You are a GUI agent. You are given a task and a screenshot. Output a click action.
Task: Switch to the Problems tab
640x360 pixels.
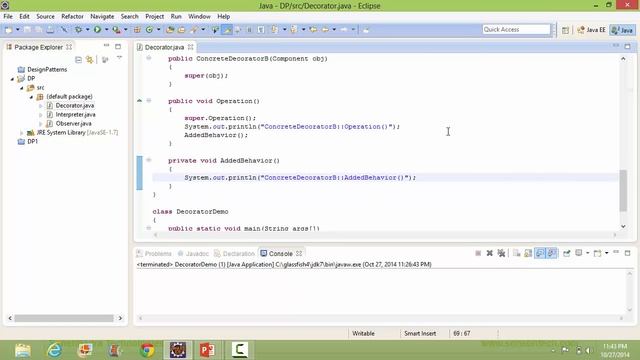coord(154,253)
